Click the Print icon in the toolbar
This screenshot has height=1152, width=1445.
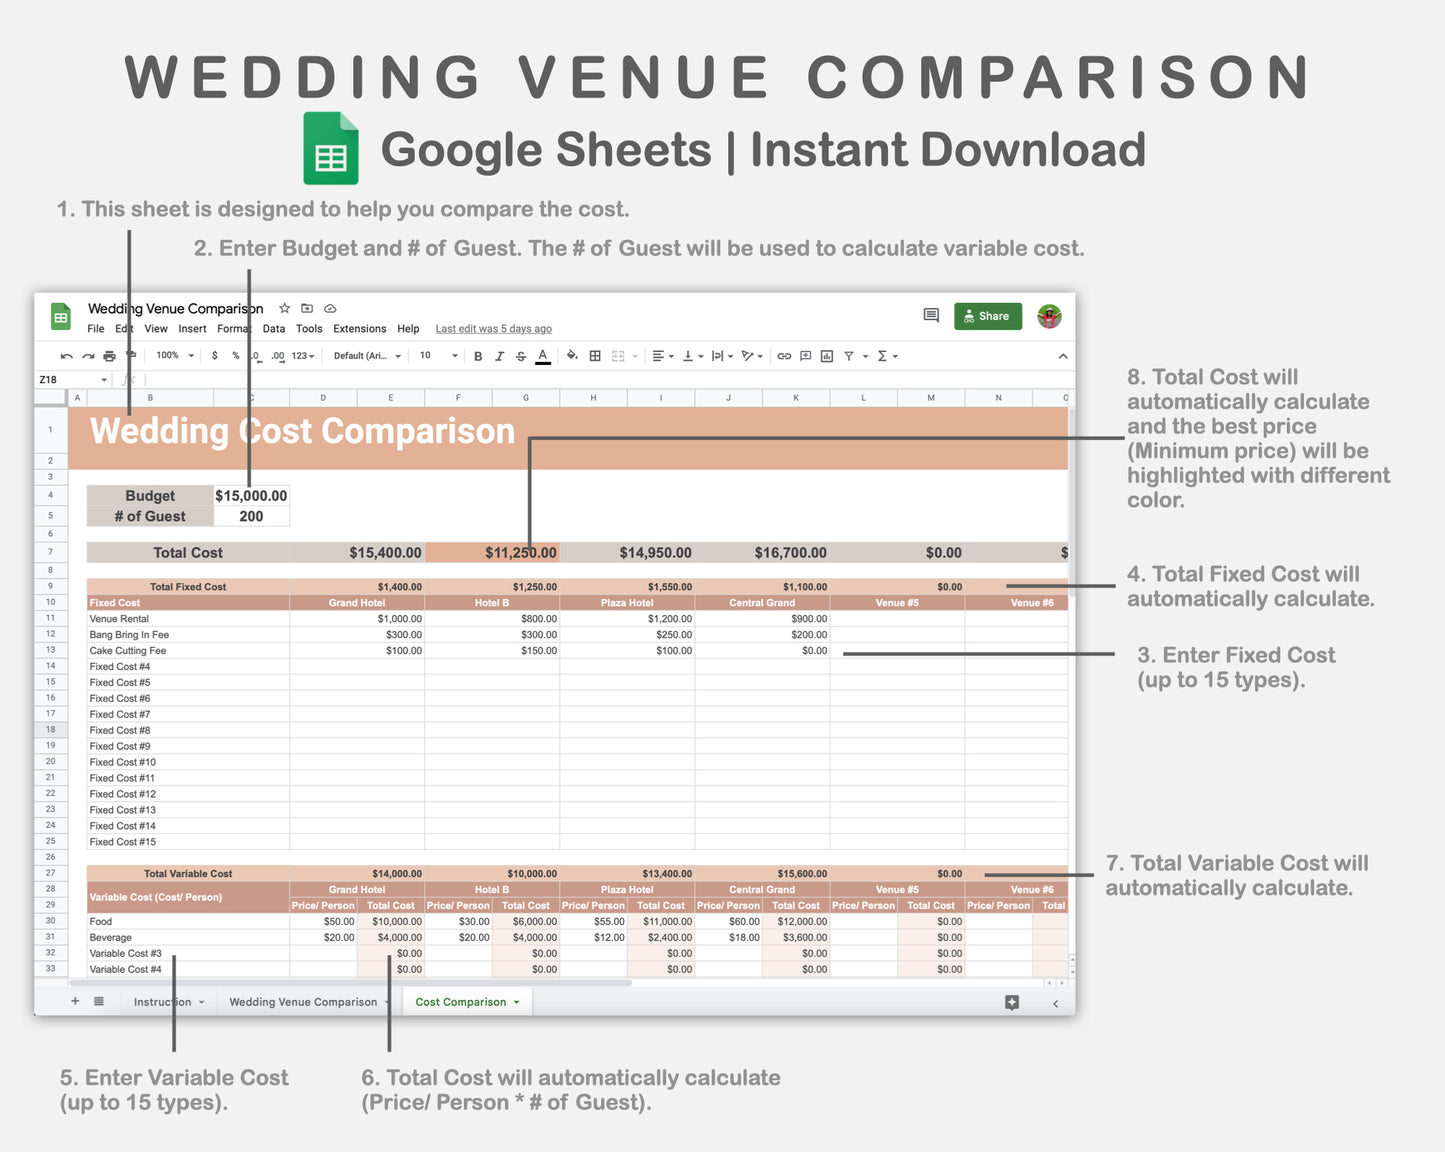pyautogui.click(x=109, y=356)
